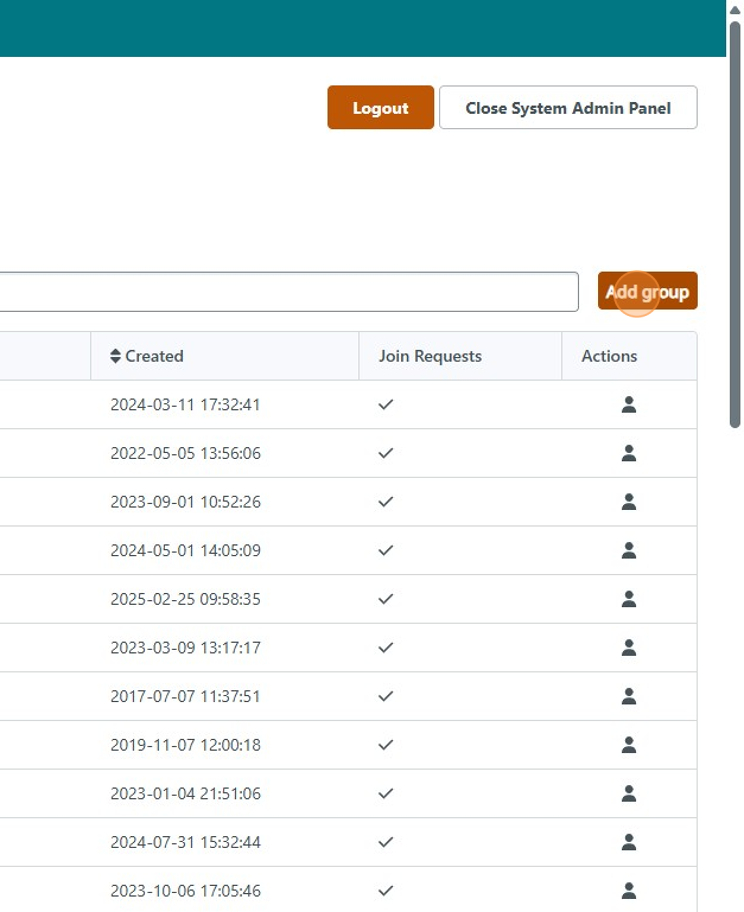
Task: Click the Actions column header
Action: [x=609, y=356]
